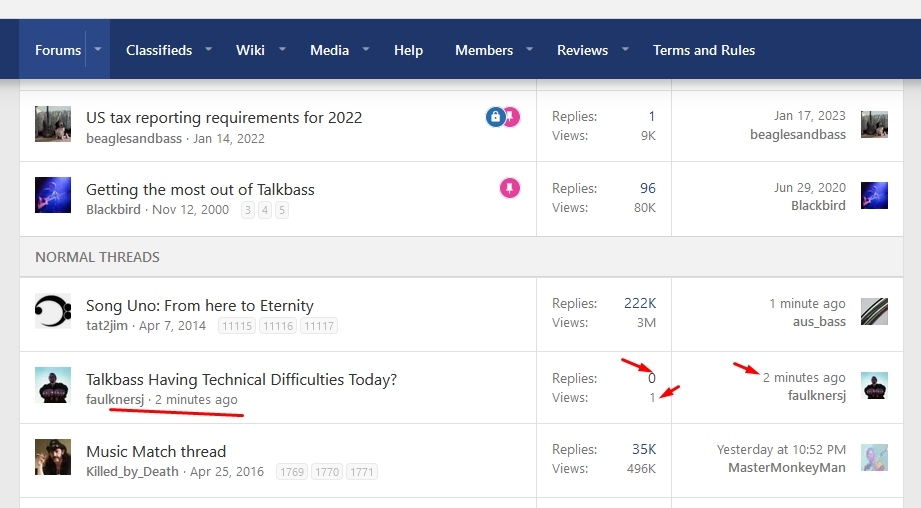Image resolution: width=921 pixels, height=508 pixels.
Task: Open the Forums tab
Action: coord(58,50)
